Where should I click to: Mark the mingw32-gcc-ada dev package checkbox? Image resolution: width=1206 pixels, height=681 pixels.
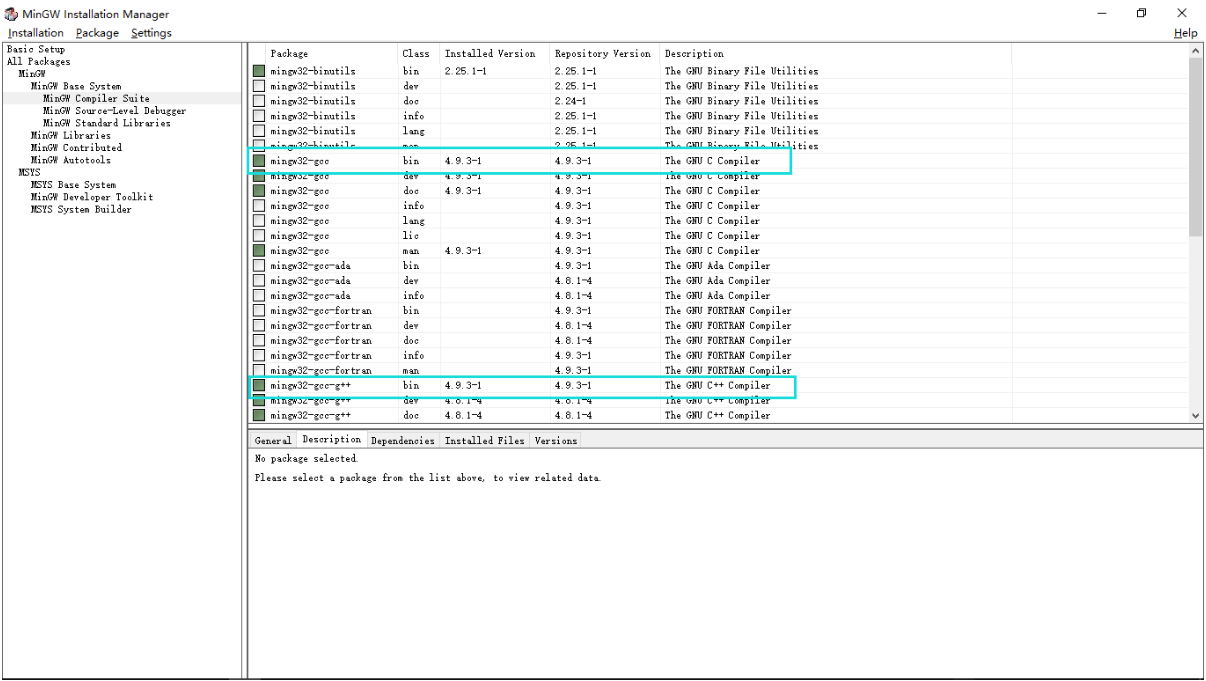click(x=259, y=281)
